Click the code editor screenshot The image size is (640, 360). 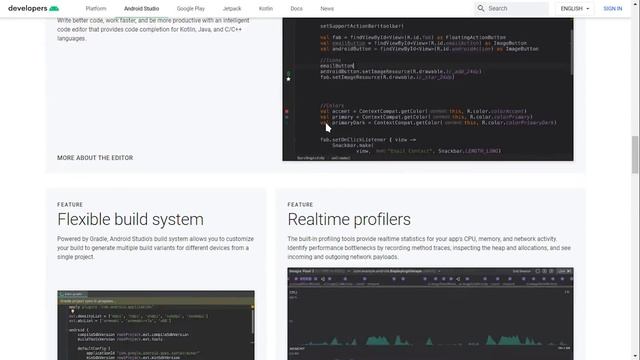428,89
